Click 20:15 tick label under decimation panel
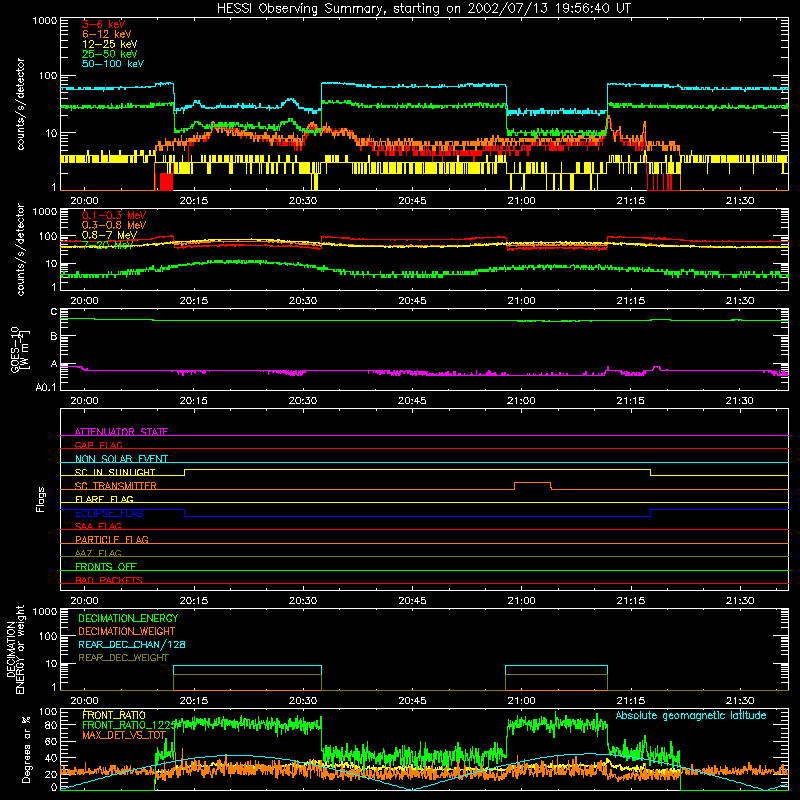 (194, 701)
